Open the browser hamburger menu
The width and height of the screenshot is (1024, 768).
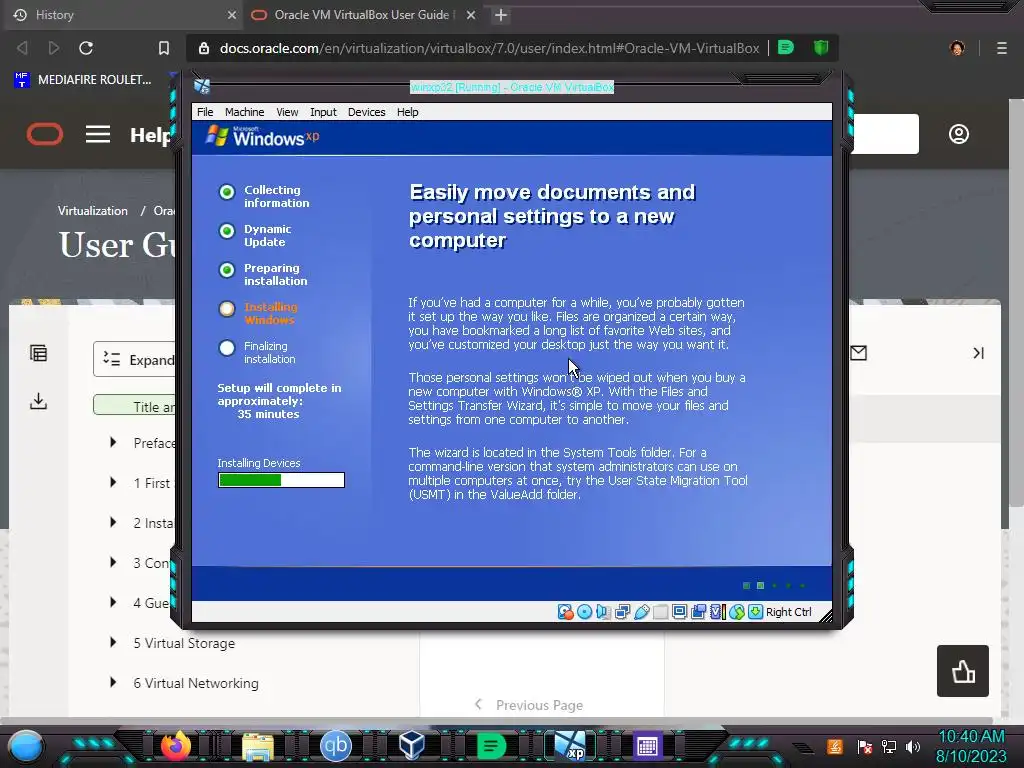1002,48
